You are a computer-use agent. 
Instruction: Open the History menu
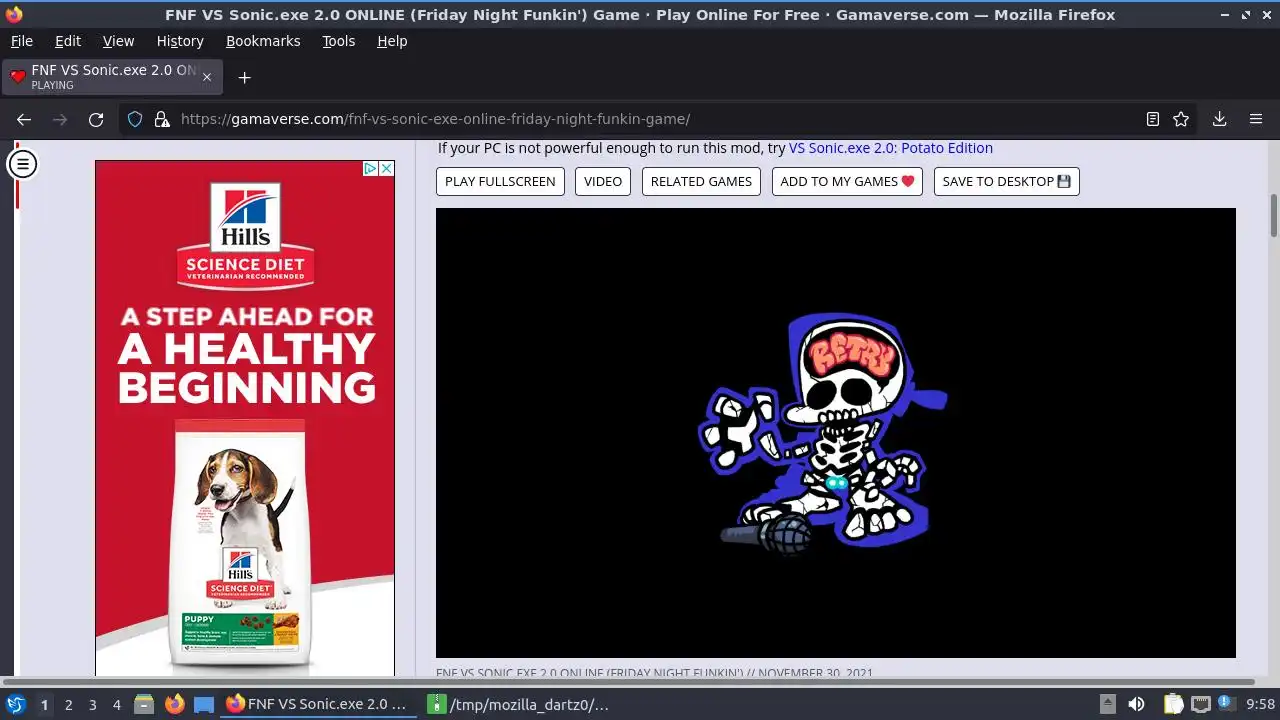180,41
